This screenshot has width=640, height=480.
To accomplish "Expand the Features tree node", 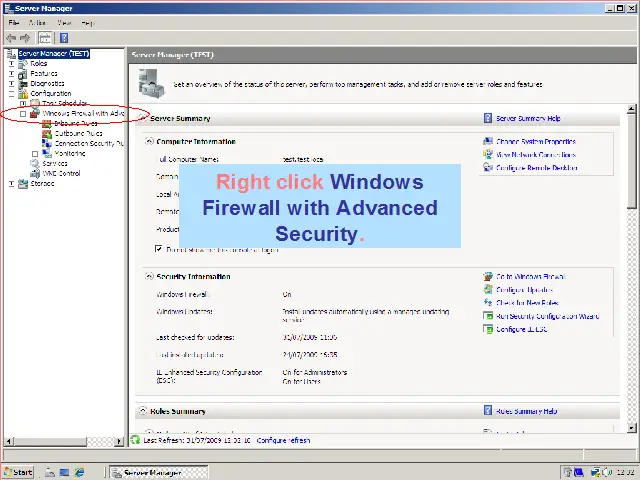I will pos(11,74).
